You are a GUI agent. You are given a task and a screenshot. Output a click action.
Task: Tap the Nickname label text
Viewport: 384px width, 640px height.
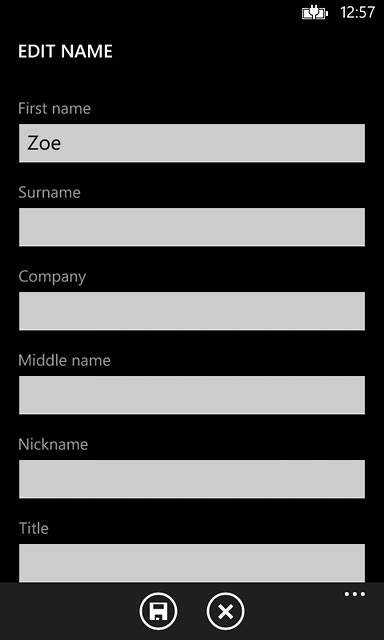(x=53, y=444)
